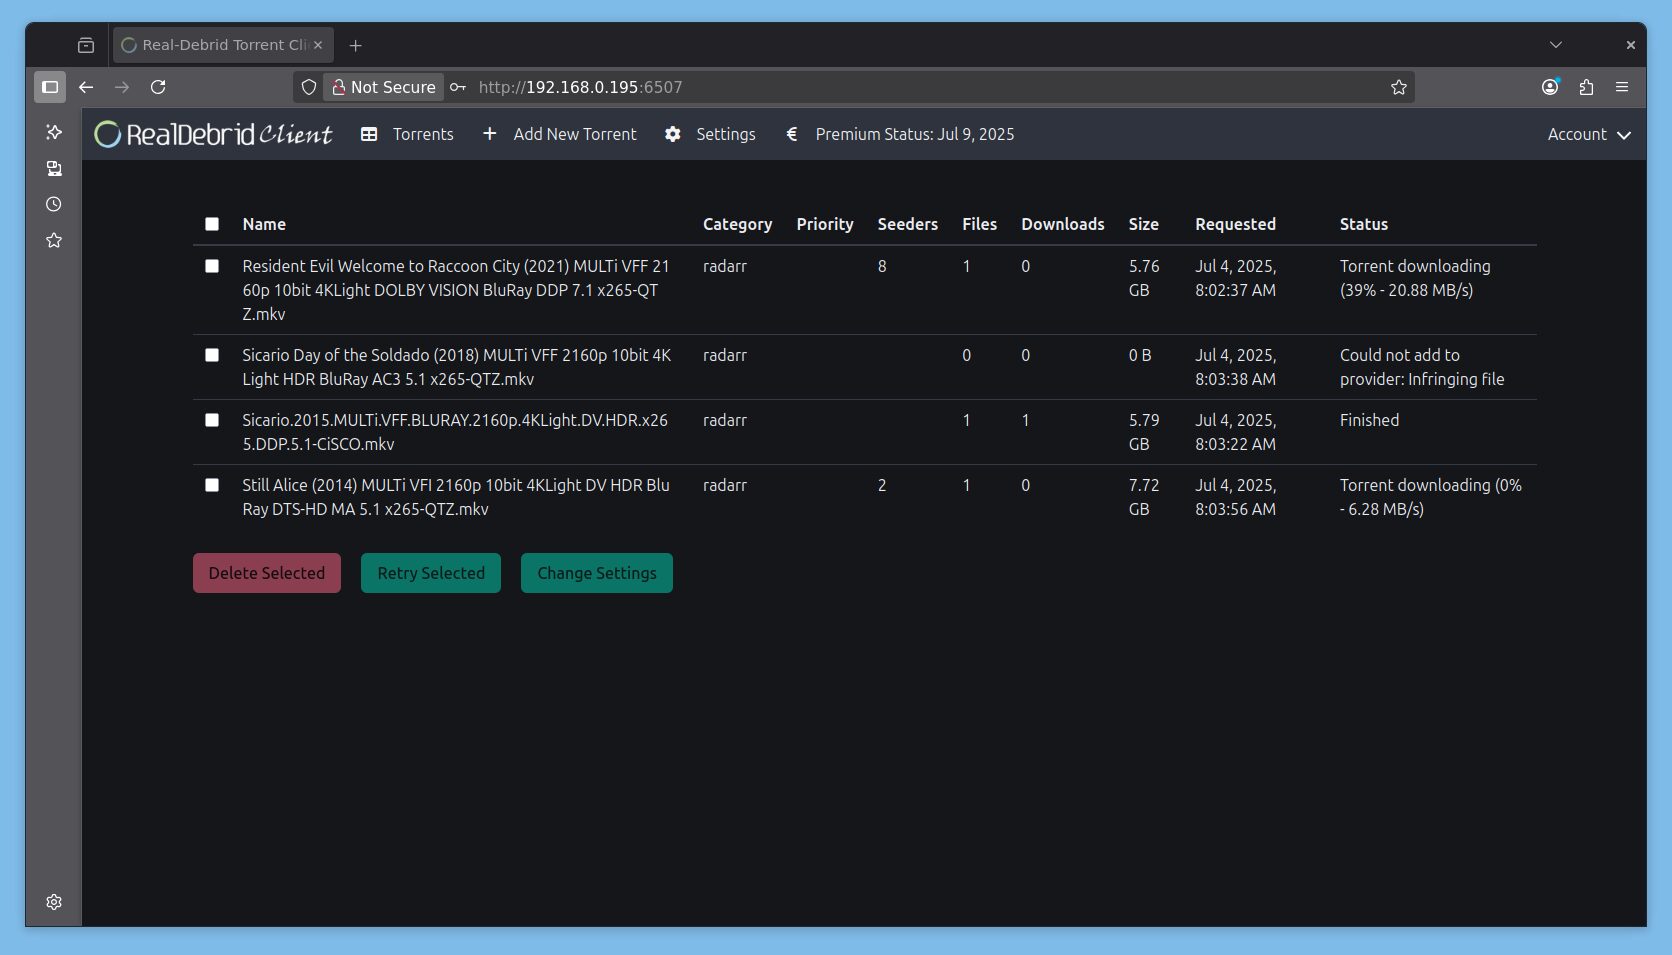Open synced tabs icon in sidebar
The height and width of the screenshot is (955, 1672).
pos(54,168)
